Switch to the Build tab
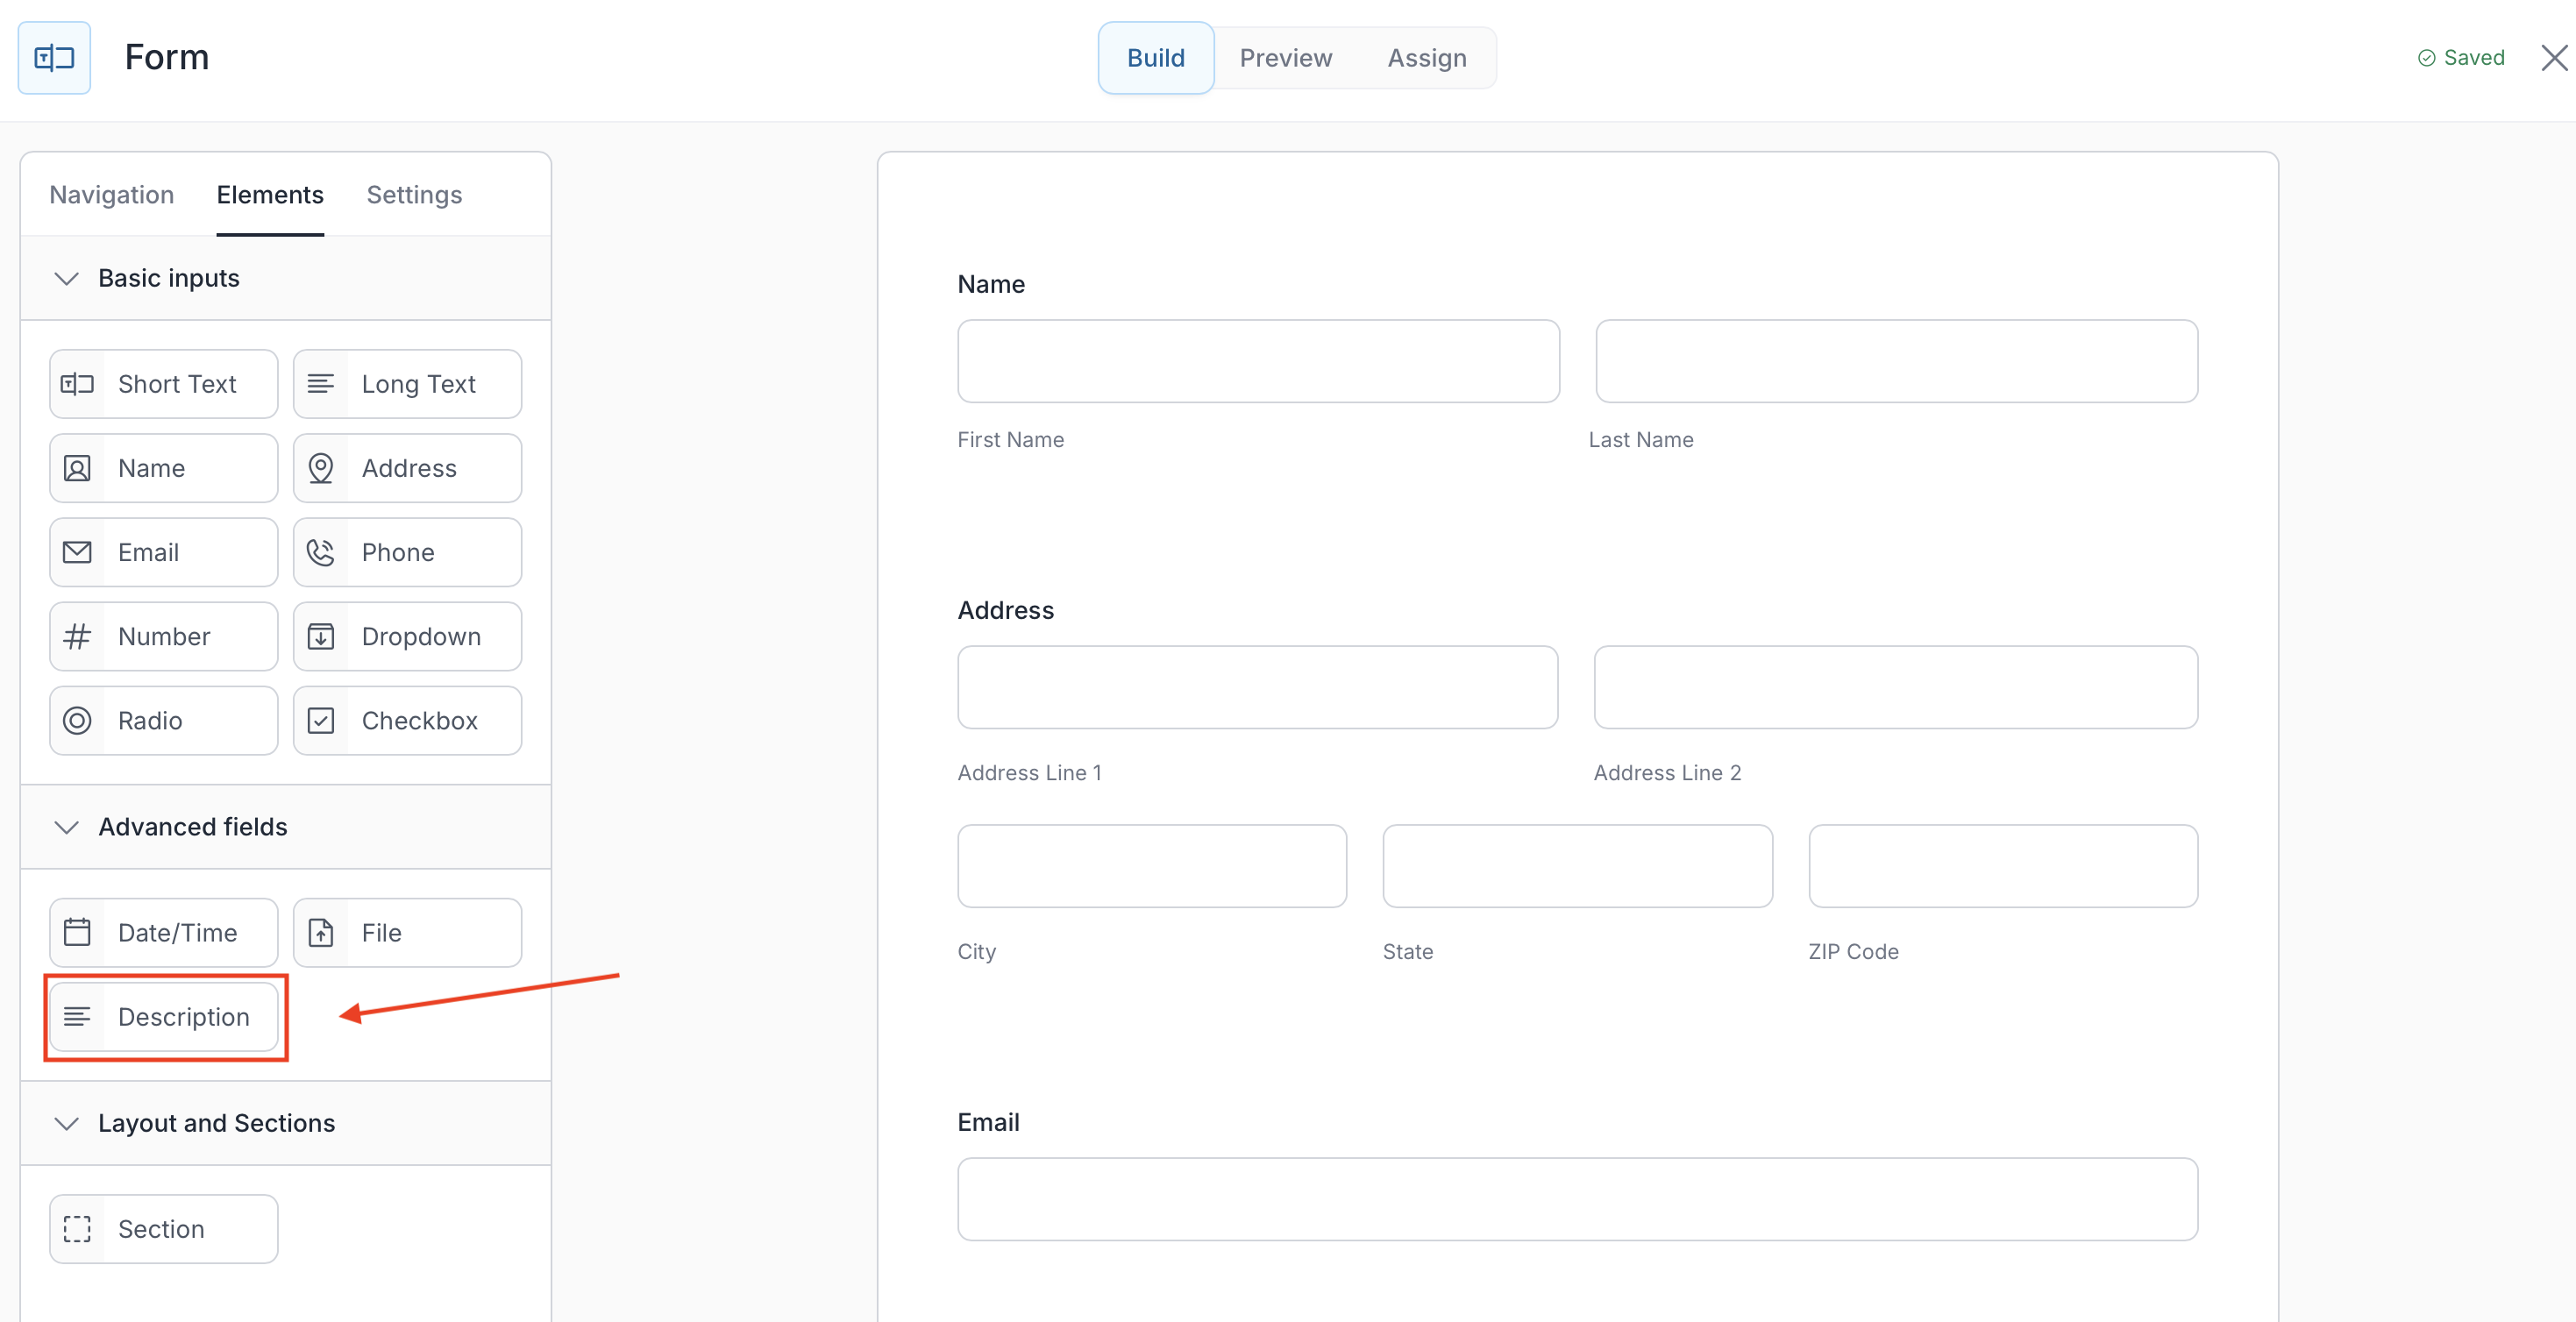The image size is (2576, 1322). click(1156, 58)
